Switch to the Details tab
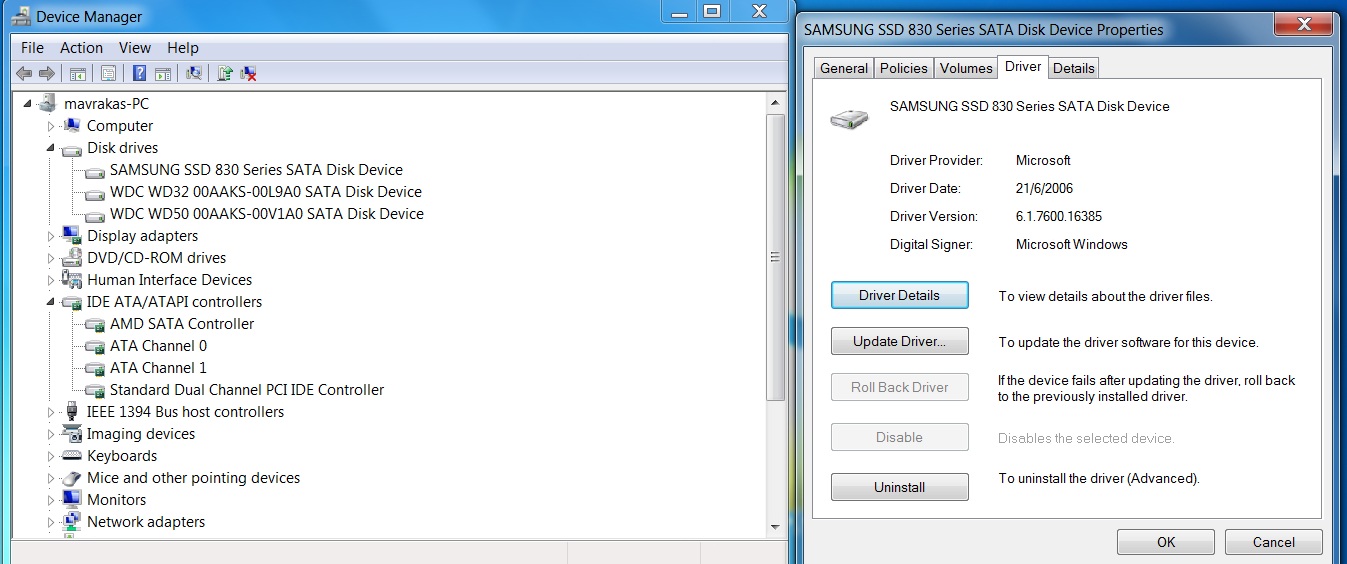Screen dimensions: 1347x564 click(x=1074, y=68)
